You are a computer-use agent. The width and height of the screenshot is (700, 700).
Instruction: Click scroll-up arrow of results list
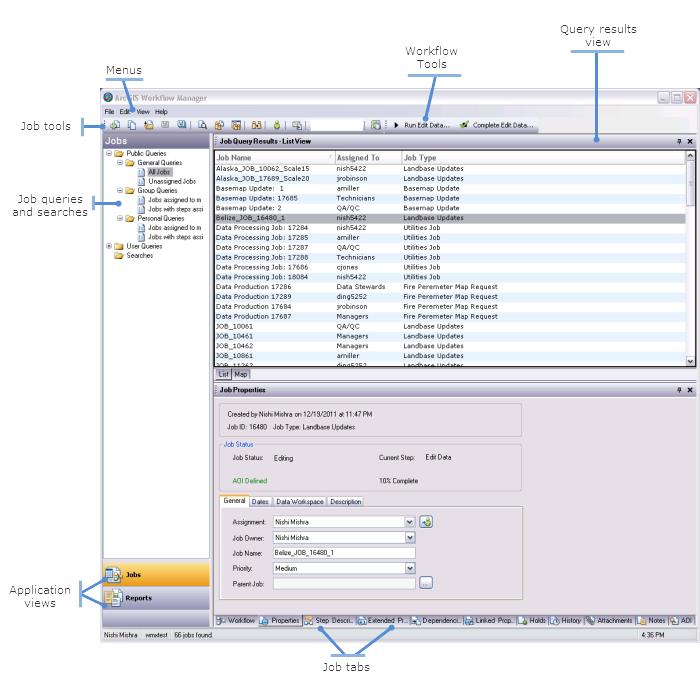690,155
